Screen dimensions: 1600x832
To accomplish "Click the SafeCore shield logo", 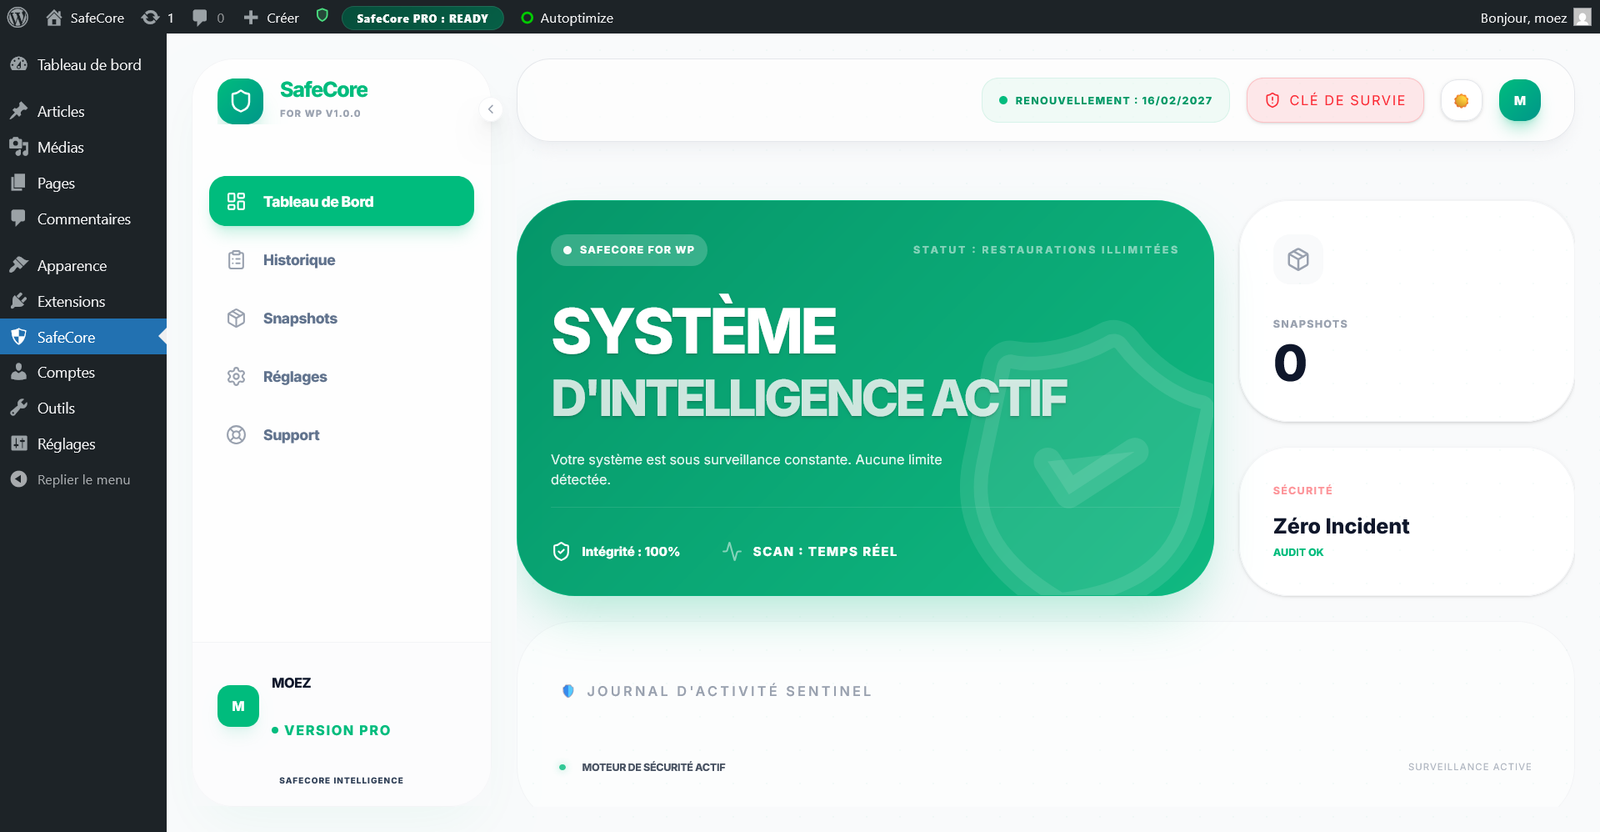I will [240, 101].
